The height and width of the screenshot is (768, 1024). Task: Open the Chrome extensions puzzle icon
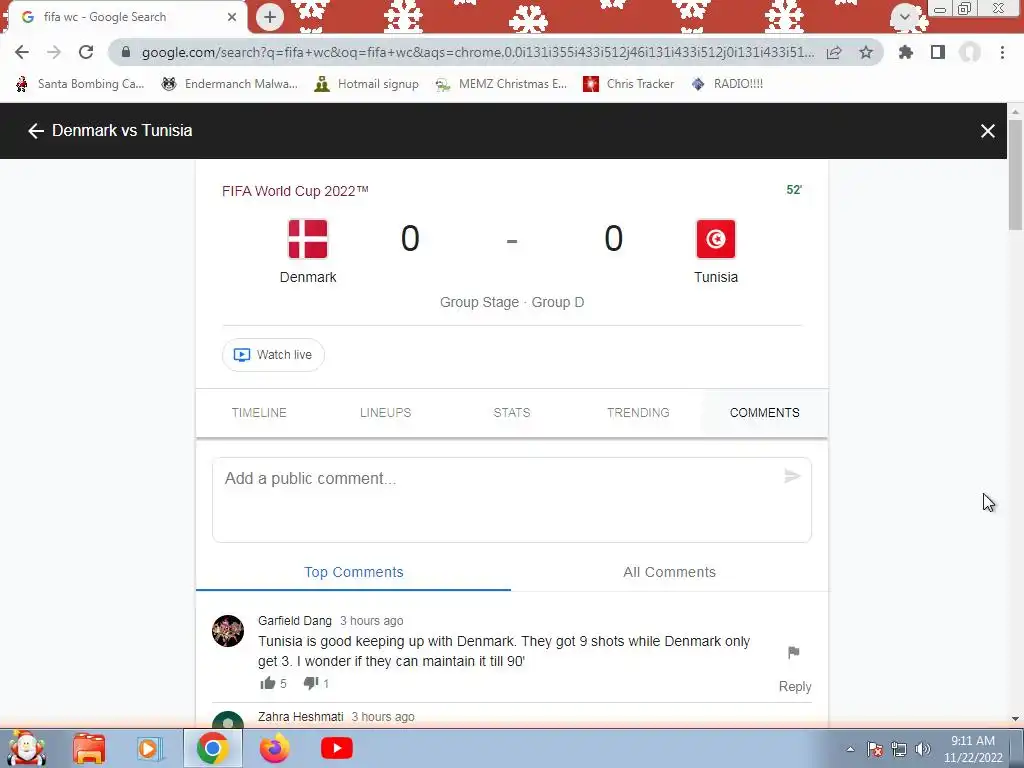click(x=906, y=52)
